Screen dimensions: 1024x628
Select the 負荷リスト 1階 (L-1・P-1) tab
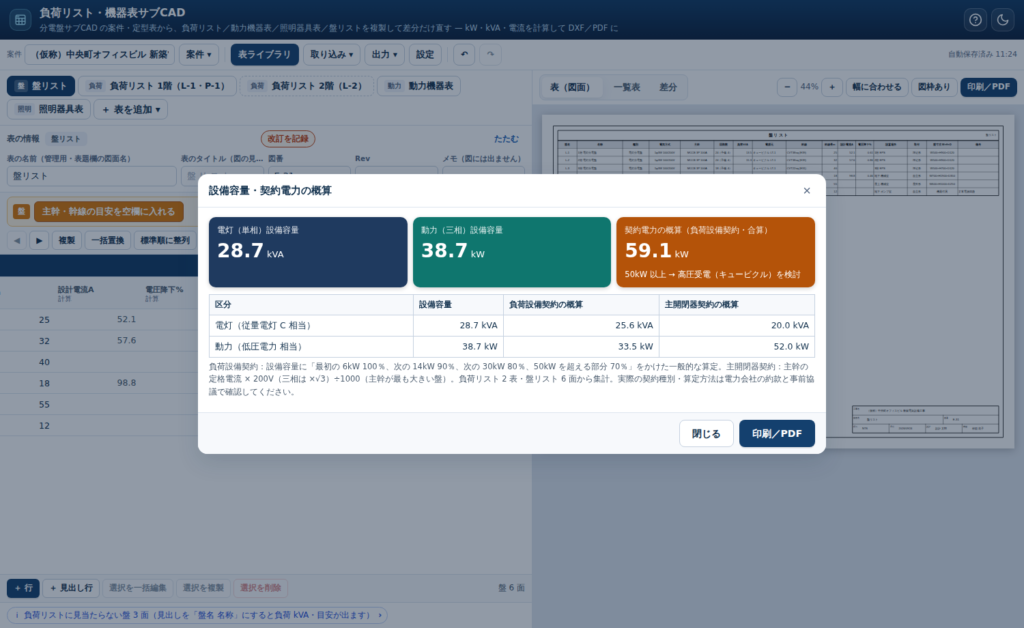point(157,86)
